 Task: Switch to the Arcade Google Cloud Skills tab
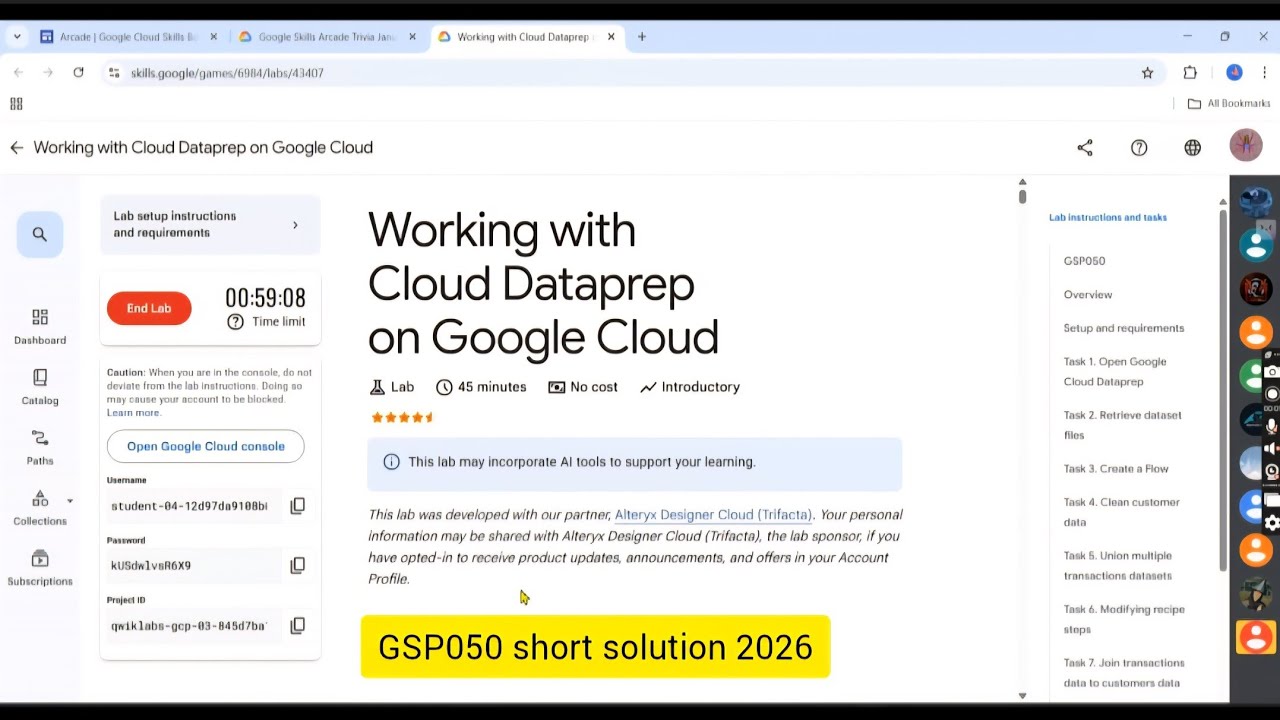point(128,37)
